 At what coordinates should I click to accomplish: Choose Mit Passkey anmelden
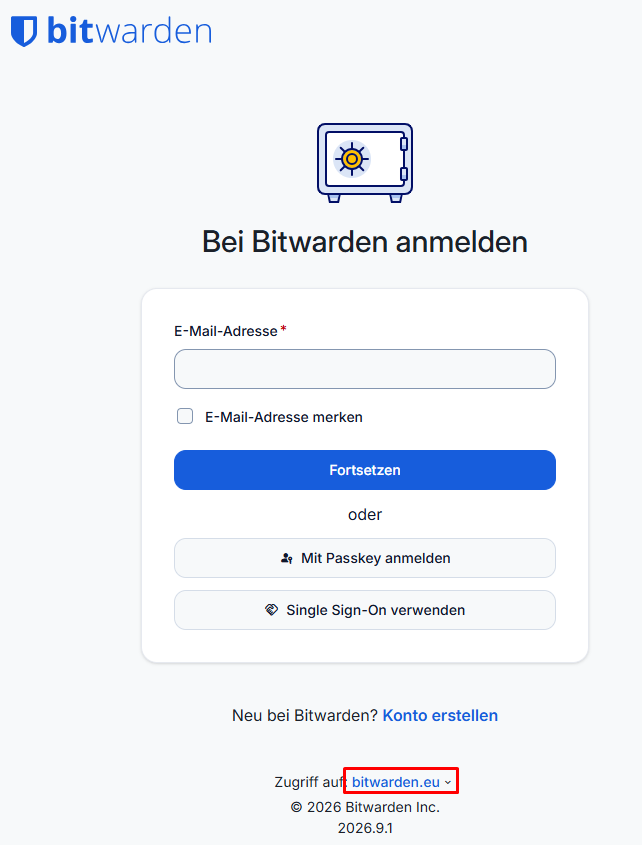pos(365,558)
